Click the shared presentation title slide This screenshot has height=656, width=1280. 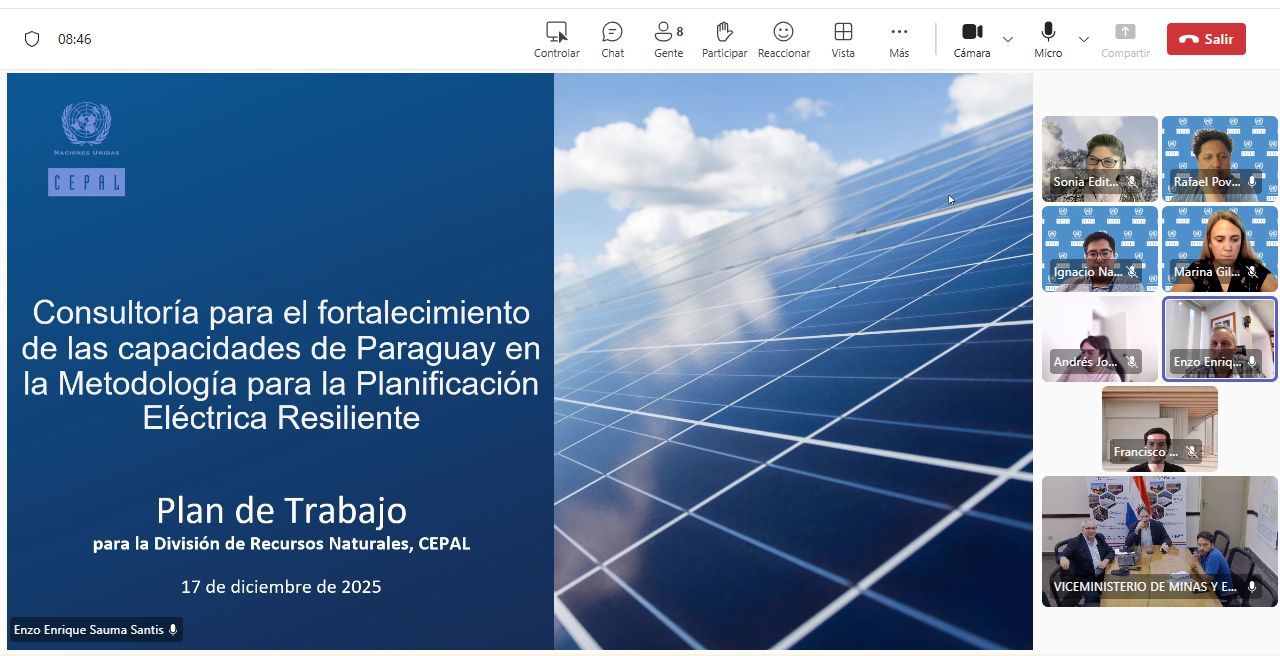[519, 360]
